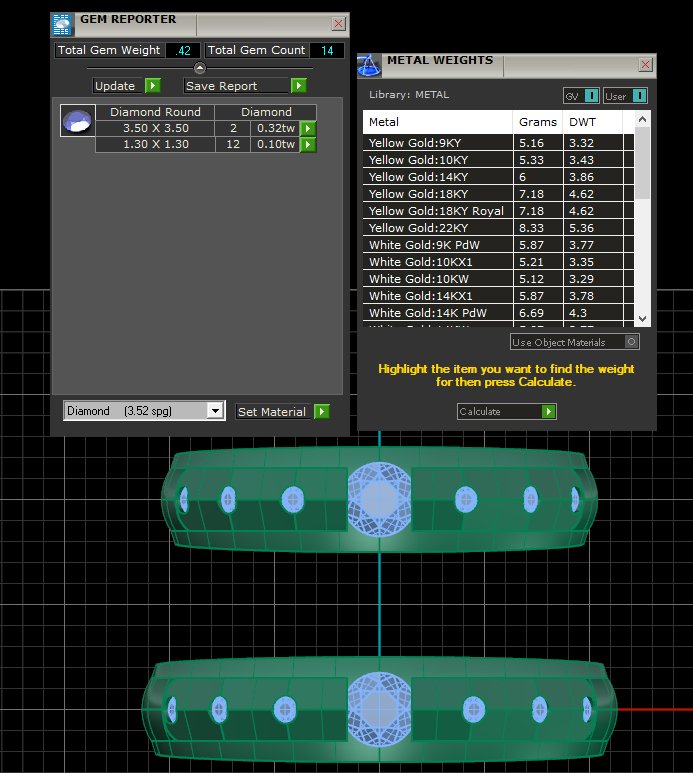Click the metal list scroll down arrow
693x773 pixels.
click(642, 319)
